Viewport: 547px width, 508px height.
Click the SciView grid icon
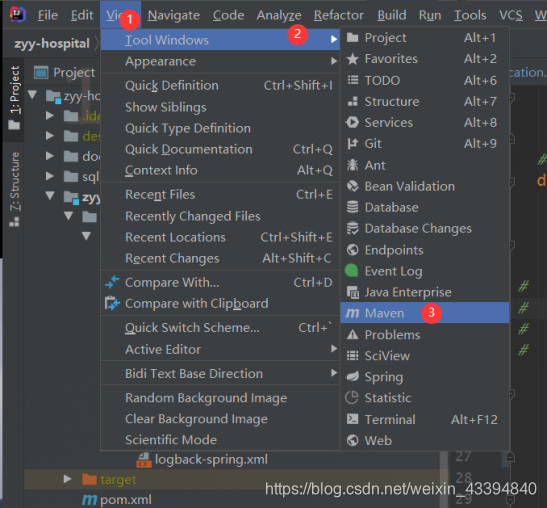point(353,356)
